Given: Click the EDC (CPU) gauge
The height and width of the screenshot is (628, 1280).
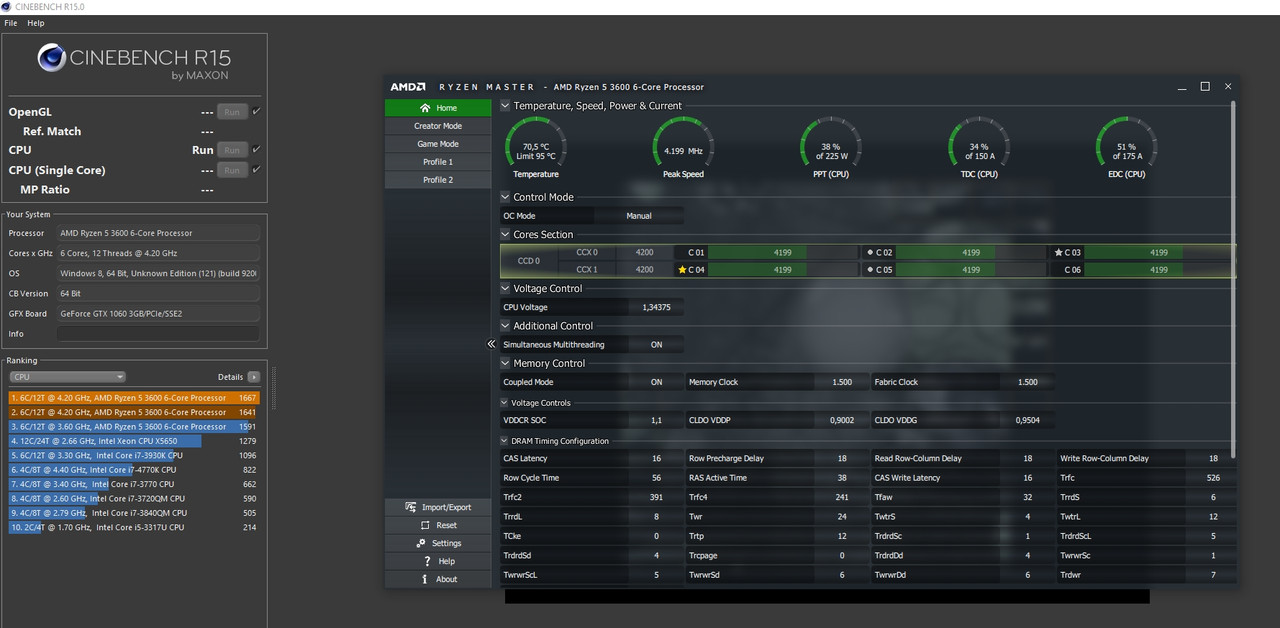Looking at the screenshot, I should [1126, 147].
